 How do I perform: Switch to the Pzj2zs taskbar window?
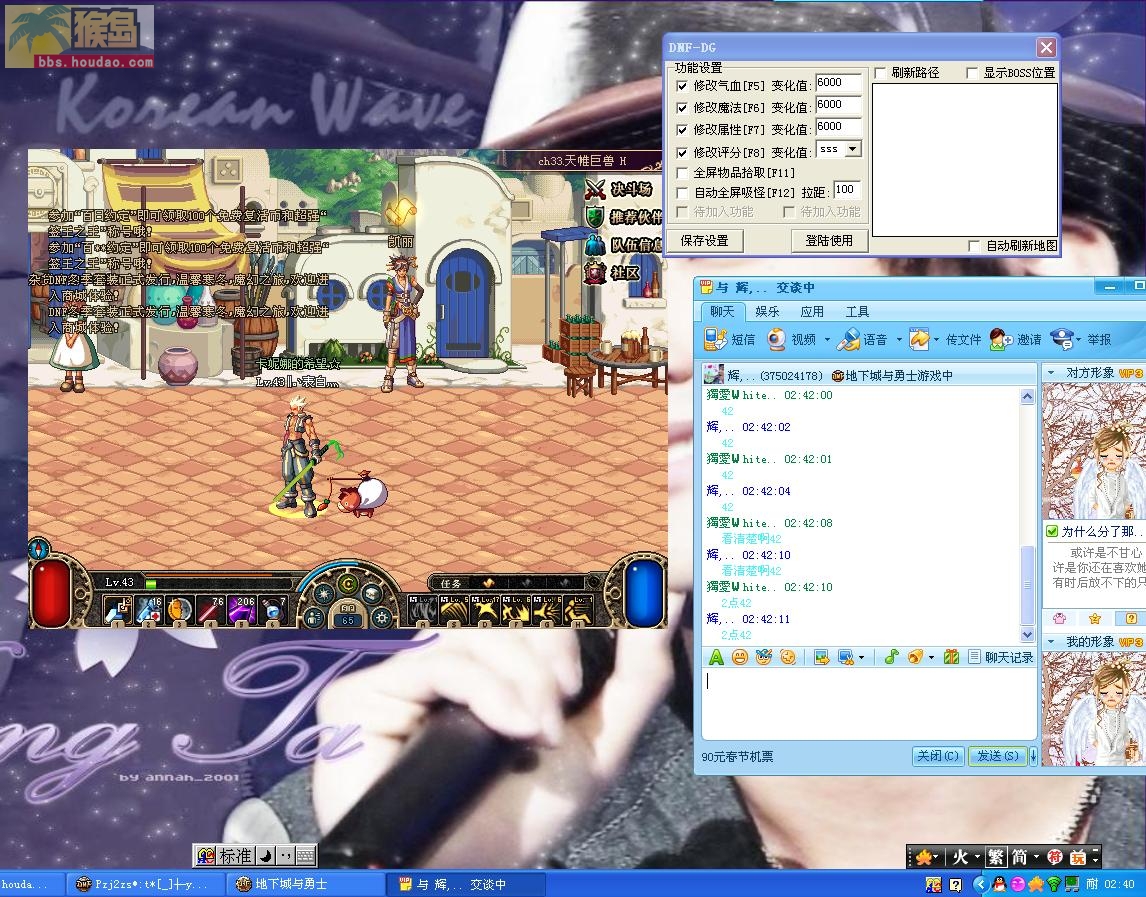pyautogui.click(x=146, y=885)
